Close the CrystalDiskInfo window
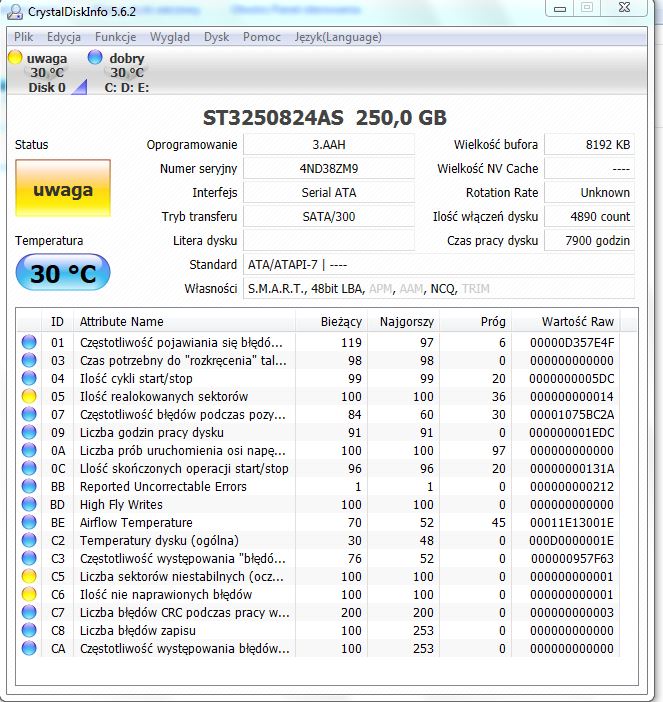663x702 pixels. point(624,8)
